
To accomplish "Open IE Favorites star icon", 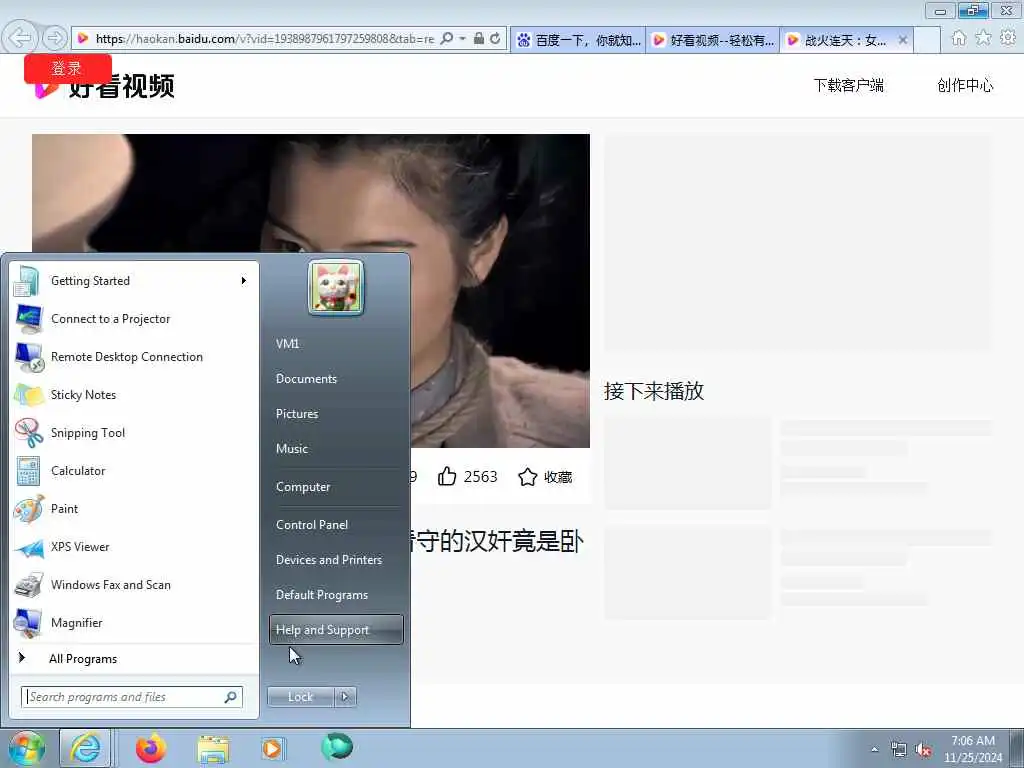I will click(983, 38).
